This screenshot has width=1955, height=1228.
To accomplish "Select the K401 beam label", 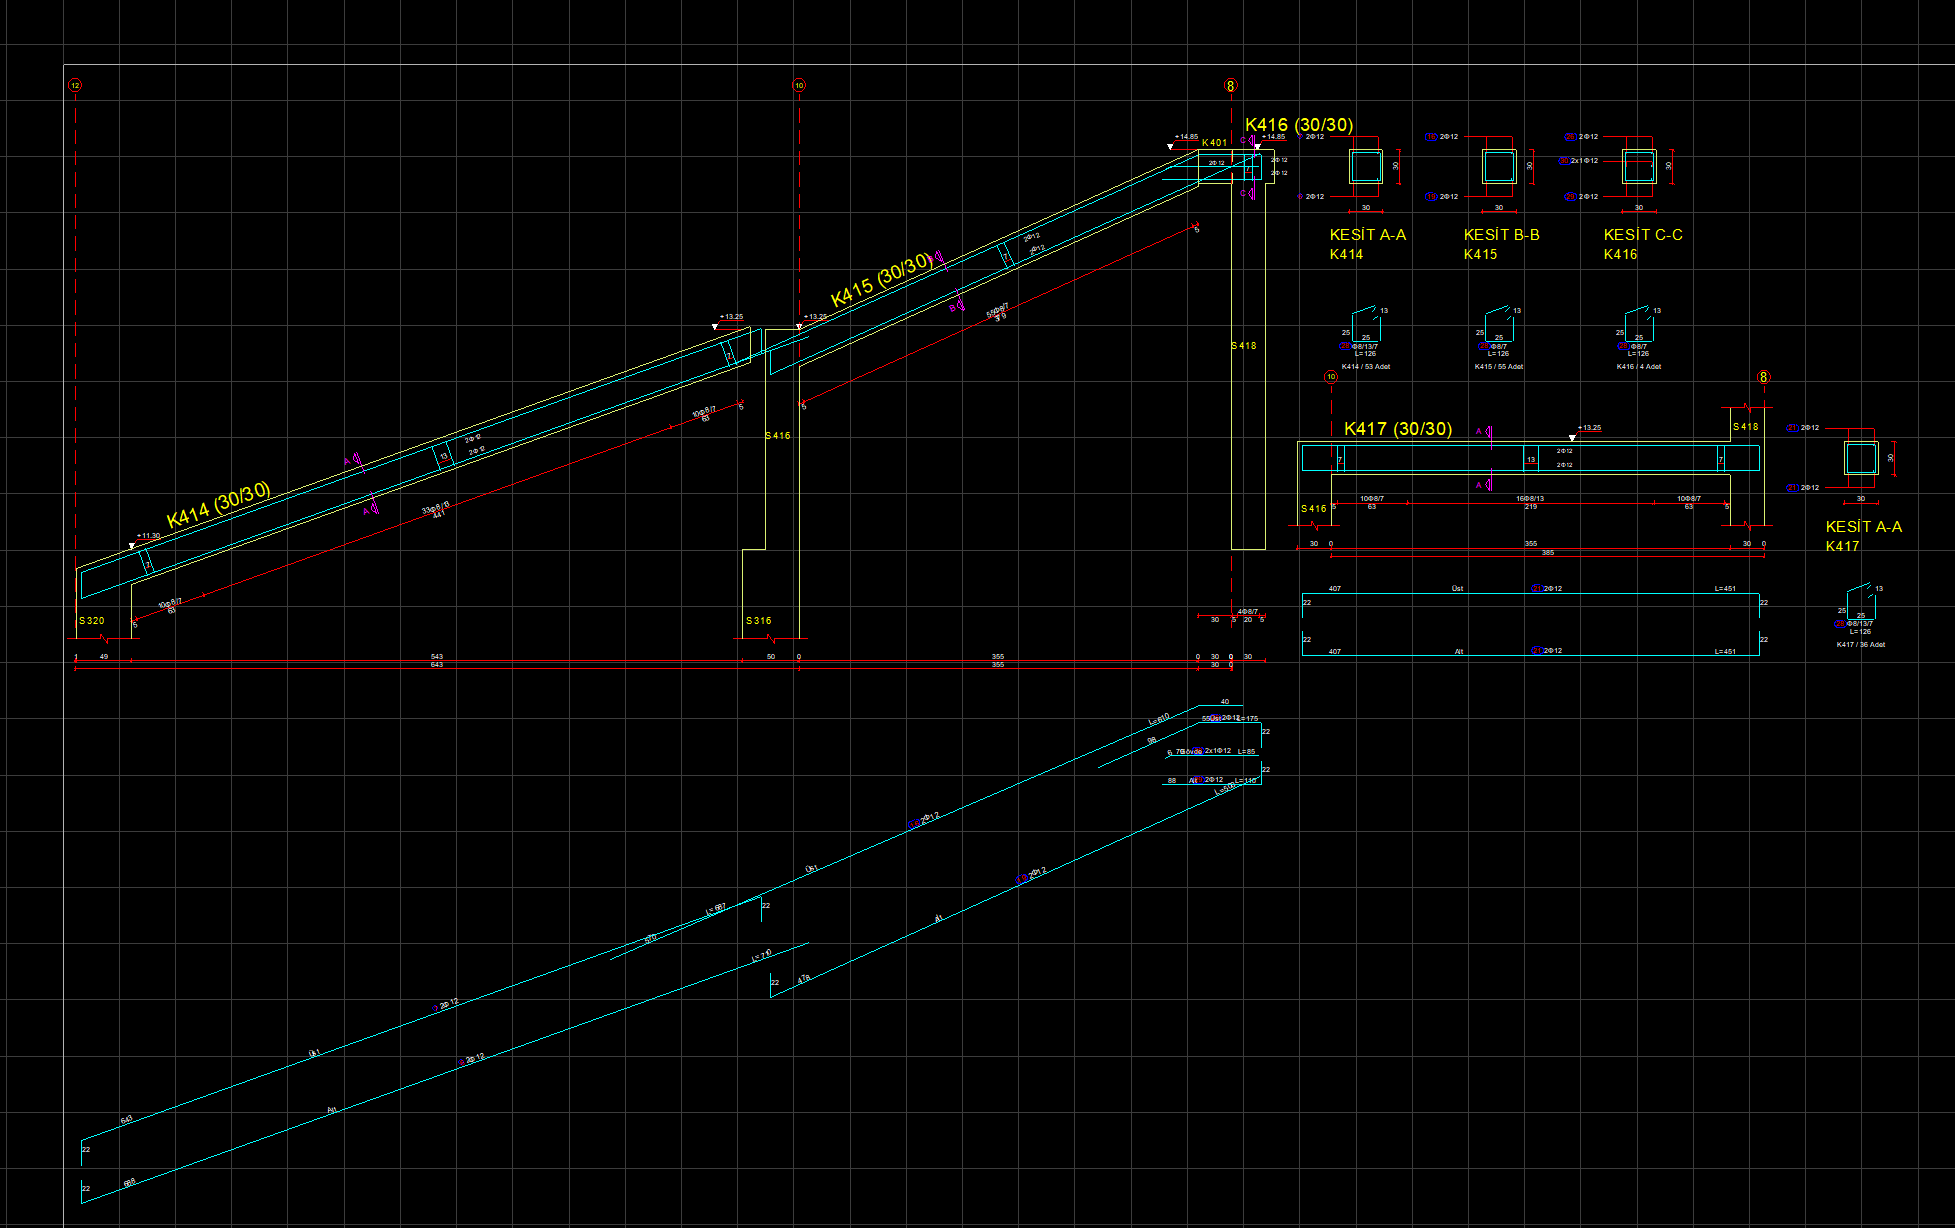I will (x=1214, y=143).
